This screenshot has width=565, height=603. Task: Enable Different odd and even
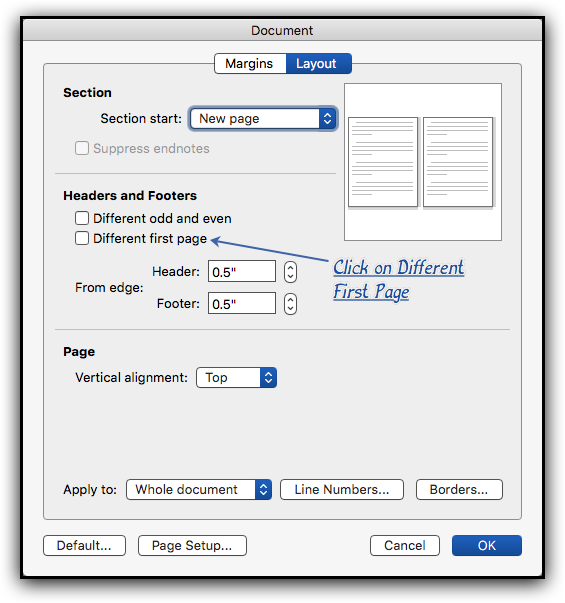click(x=82, y=218)
